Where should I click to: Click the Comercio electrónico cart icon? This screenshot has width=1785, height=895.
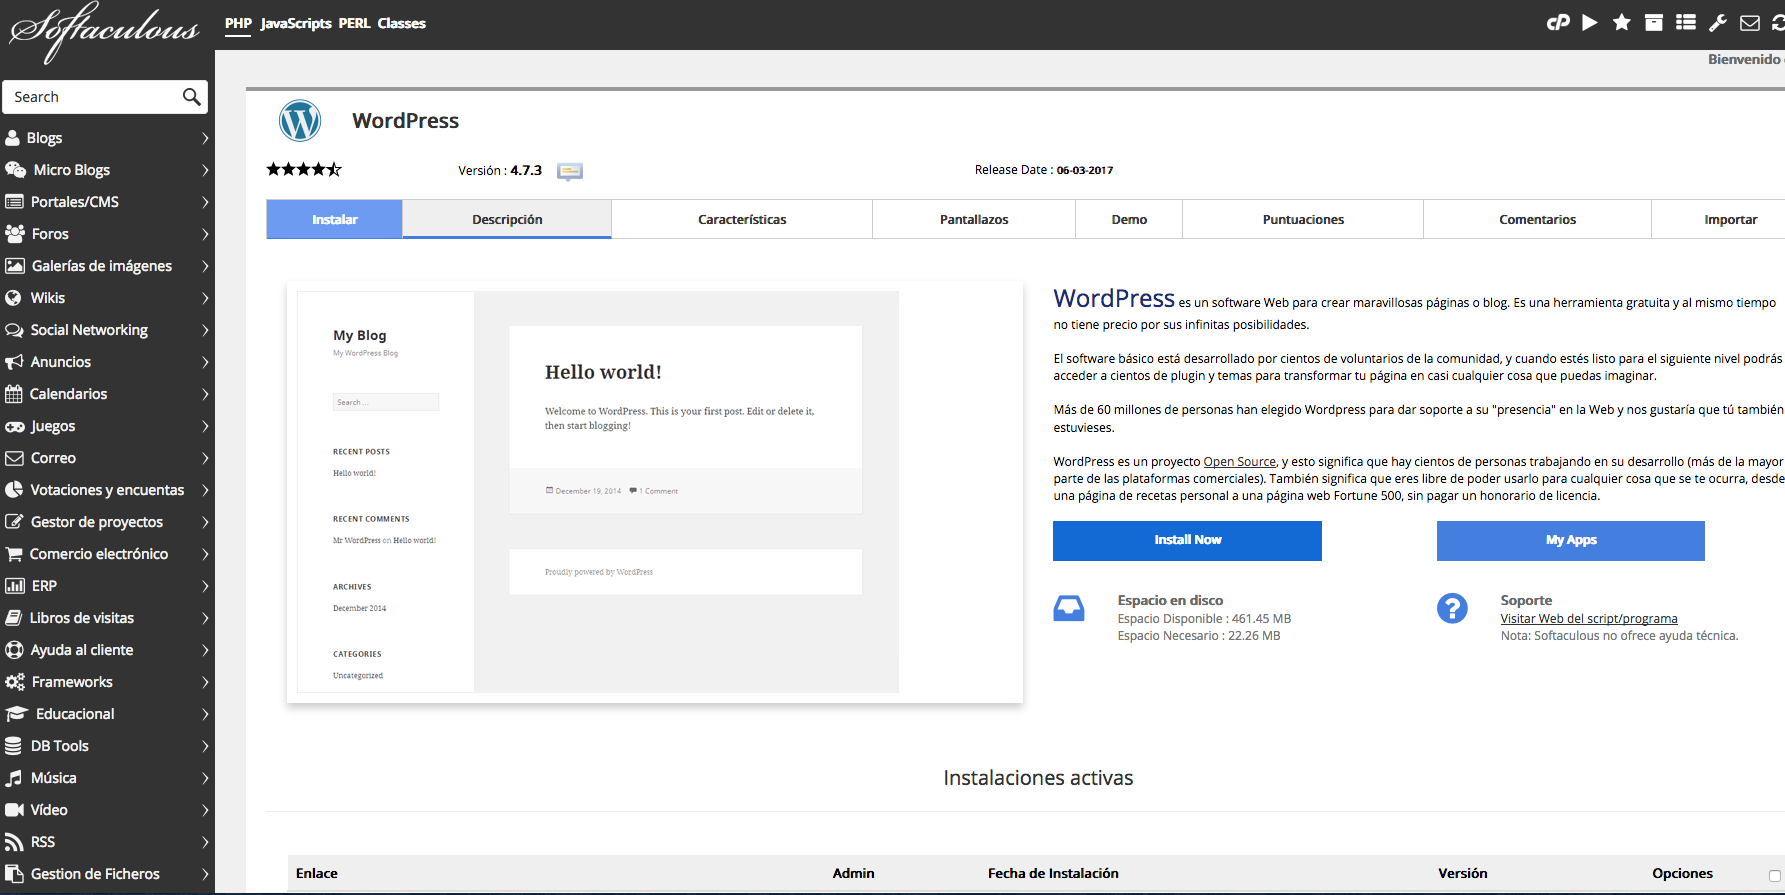14,554
